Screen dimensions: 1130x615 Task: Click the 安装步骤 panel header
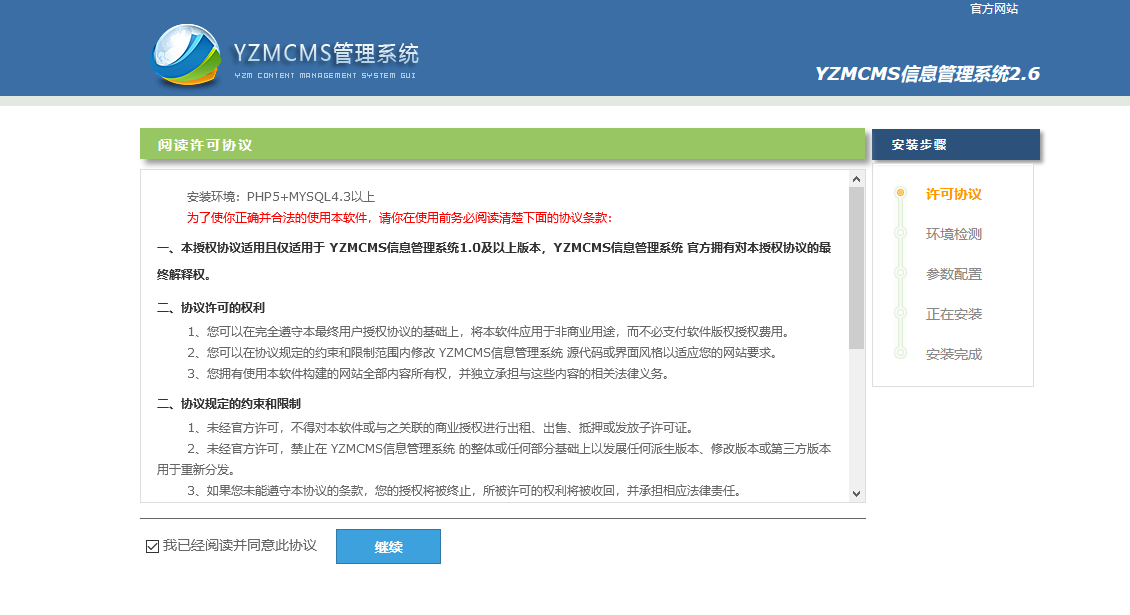click(955, 144)
